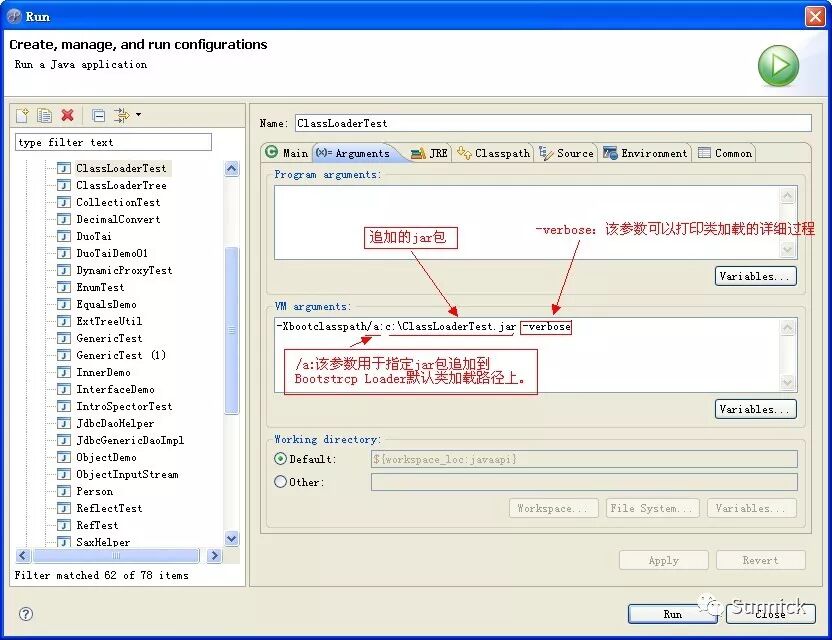The image size is (832, 640).
Task: Click the tree vertical scrollbar thumb
Action: pyautogui.click(x=232, y=330)
